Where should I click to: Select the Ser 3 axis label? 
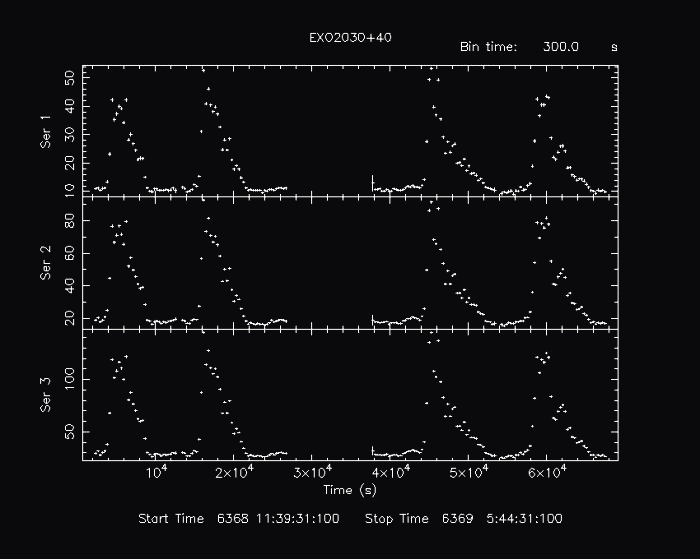[46, 396]
